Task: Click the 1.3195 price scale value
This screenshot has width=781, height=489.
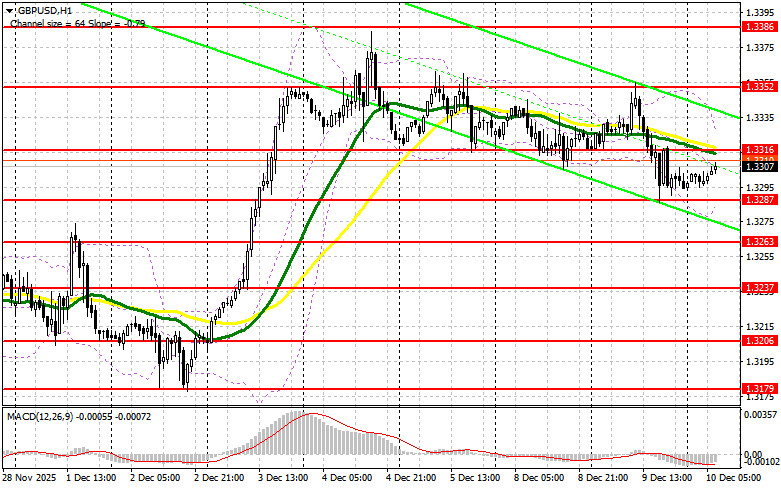Action: (760, 362)
